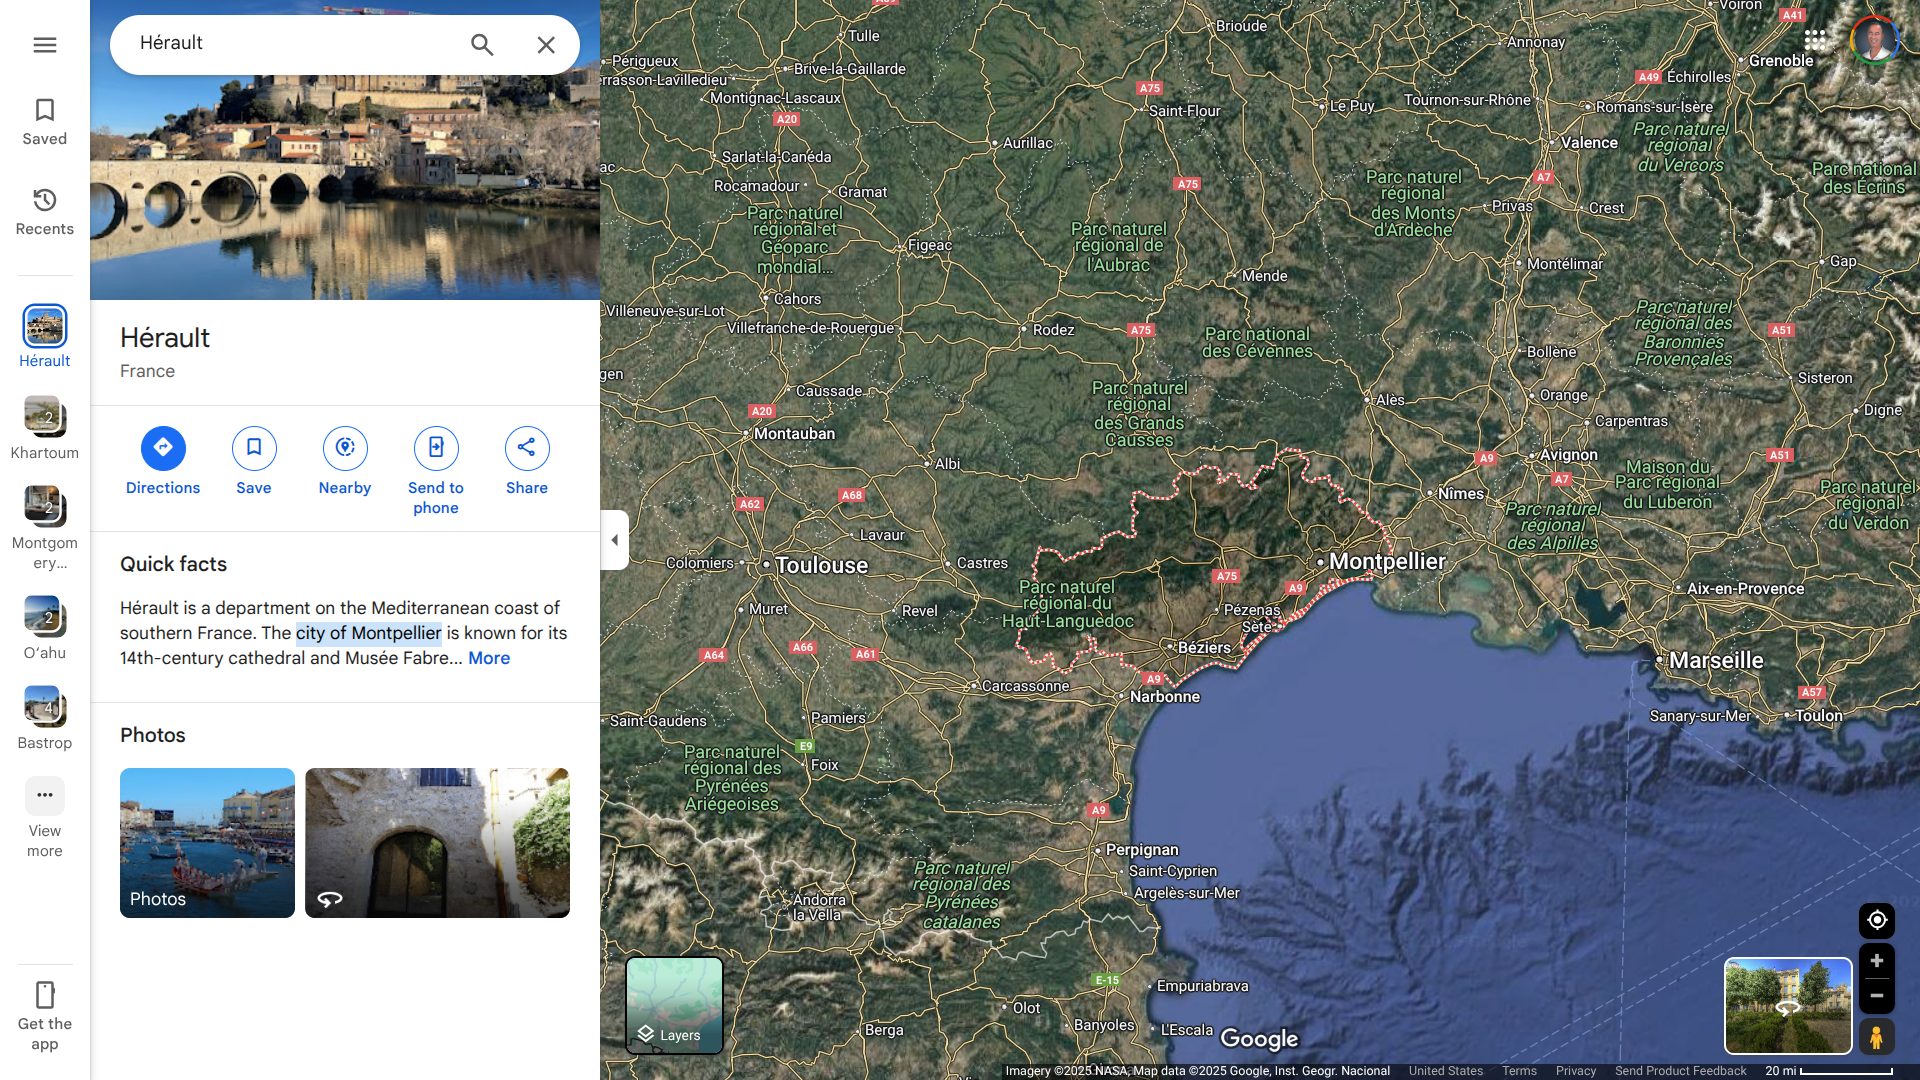Viewport: 1920px width, 1080px height.
Task: Click the Directions button
Action: (163, 449)
